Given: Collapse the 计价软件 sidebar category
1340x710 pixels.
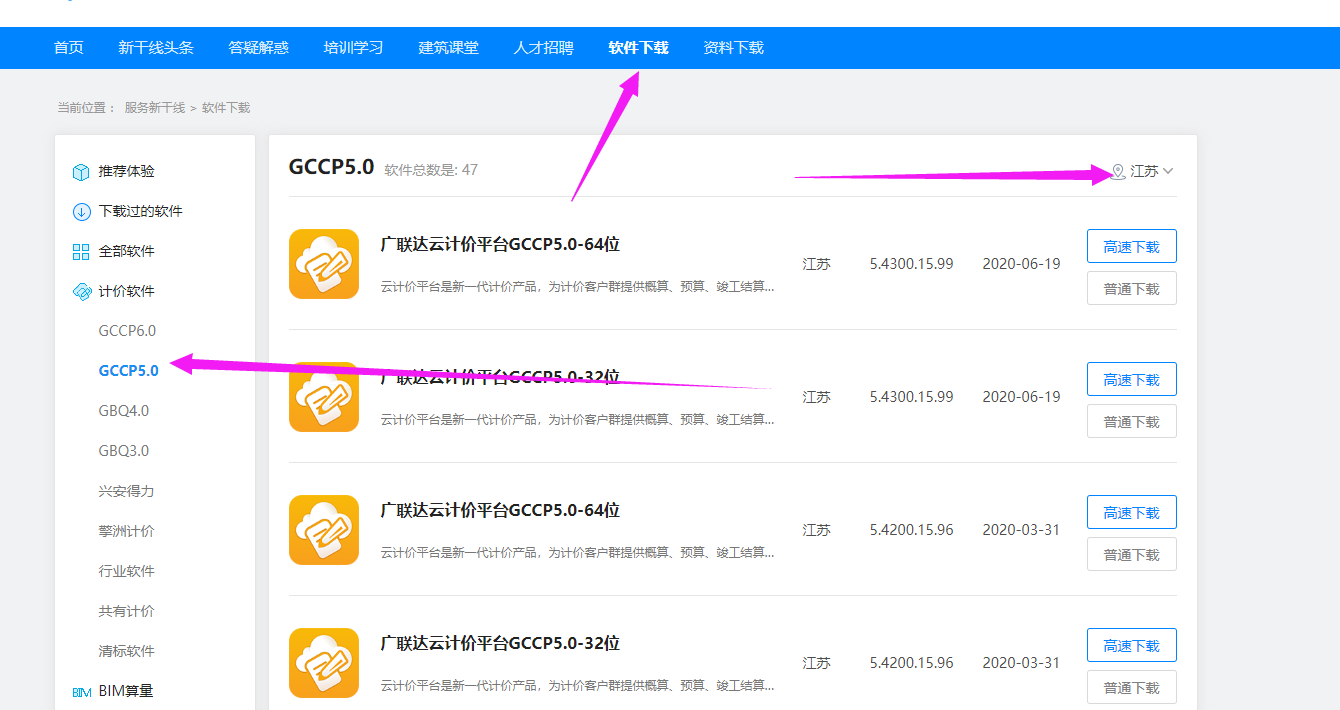Looking at the screenshot, I should pyautogui.click(x=127, y=292).
